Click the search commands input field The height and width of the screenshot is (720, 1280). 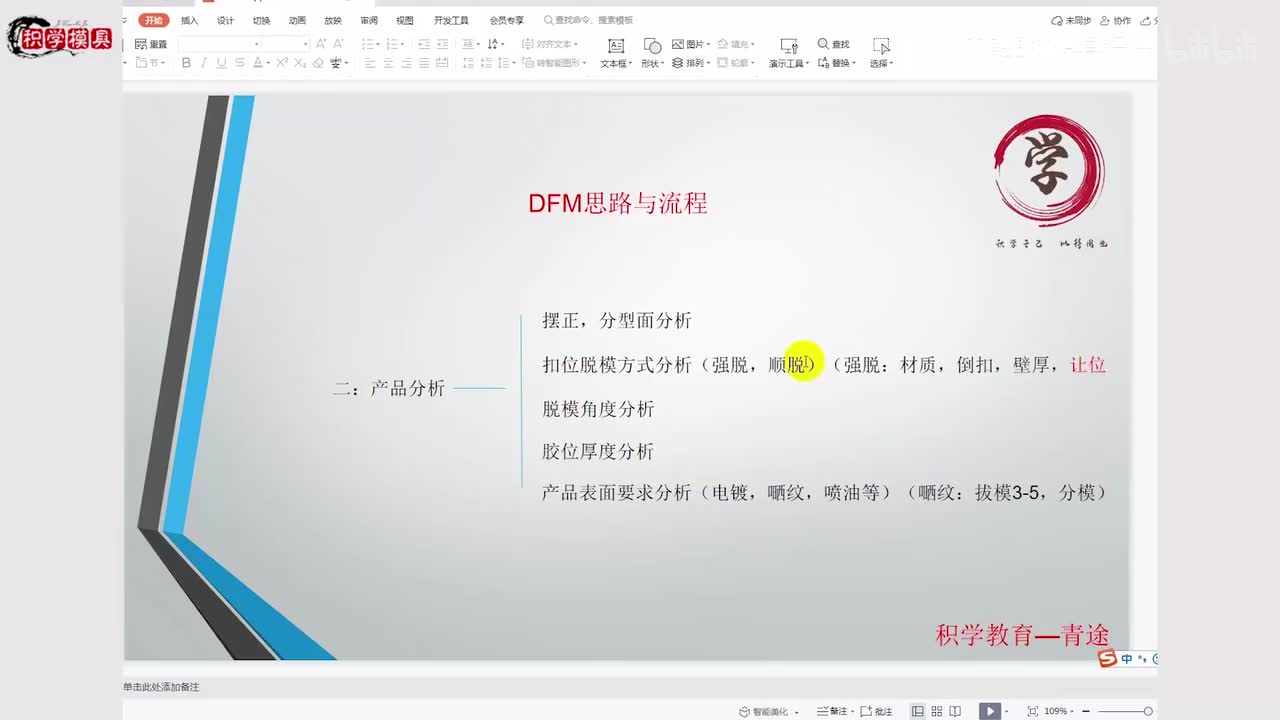588,20
